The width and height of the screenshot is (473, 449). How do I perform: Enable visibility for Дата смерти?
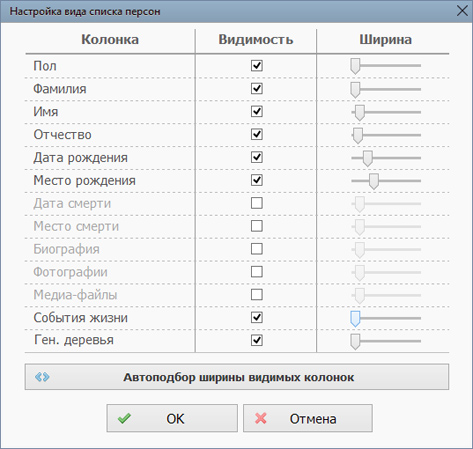point(257,203)
